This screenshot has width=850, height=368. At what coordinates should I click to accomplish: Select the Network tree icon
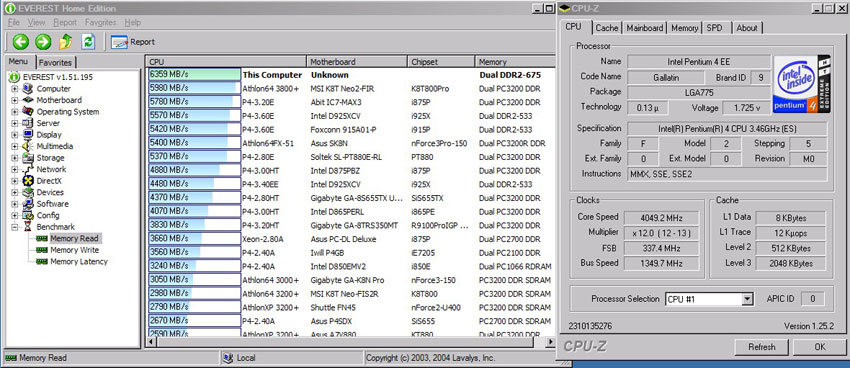[x=27, y=169]
